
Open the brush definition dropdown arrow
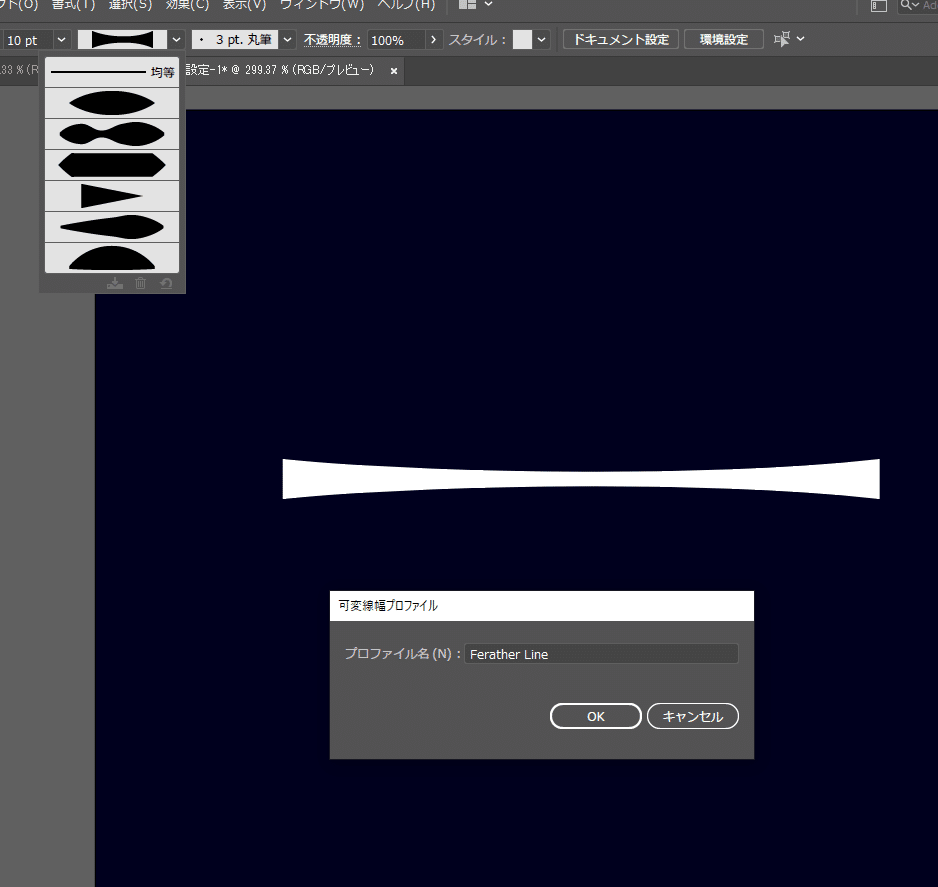click(288, 40)
